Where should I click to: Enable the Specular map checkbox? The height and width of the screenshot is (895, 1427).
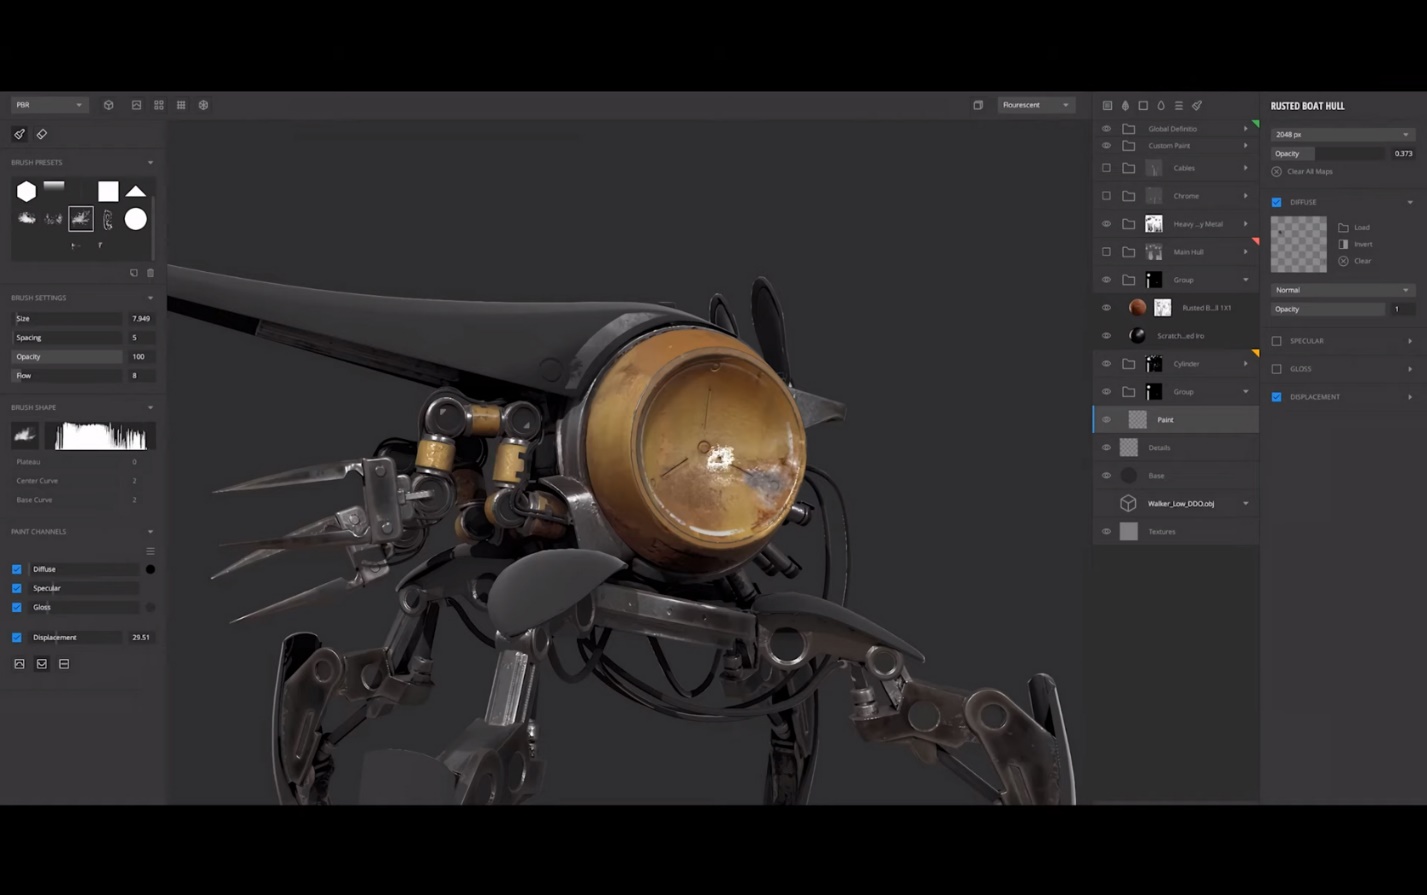pyautogui.click(x=1276, y=340)
